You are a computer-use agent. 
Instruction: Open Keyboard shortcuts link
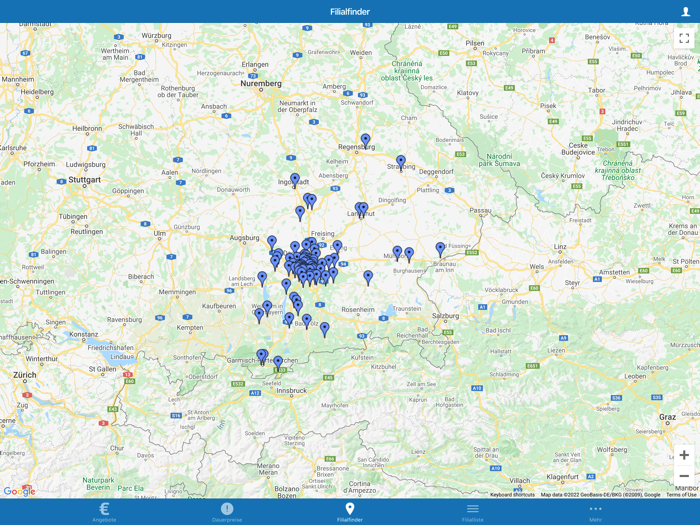pos(512,495)
